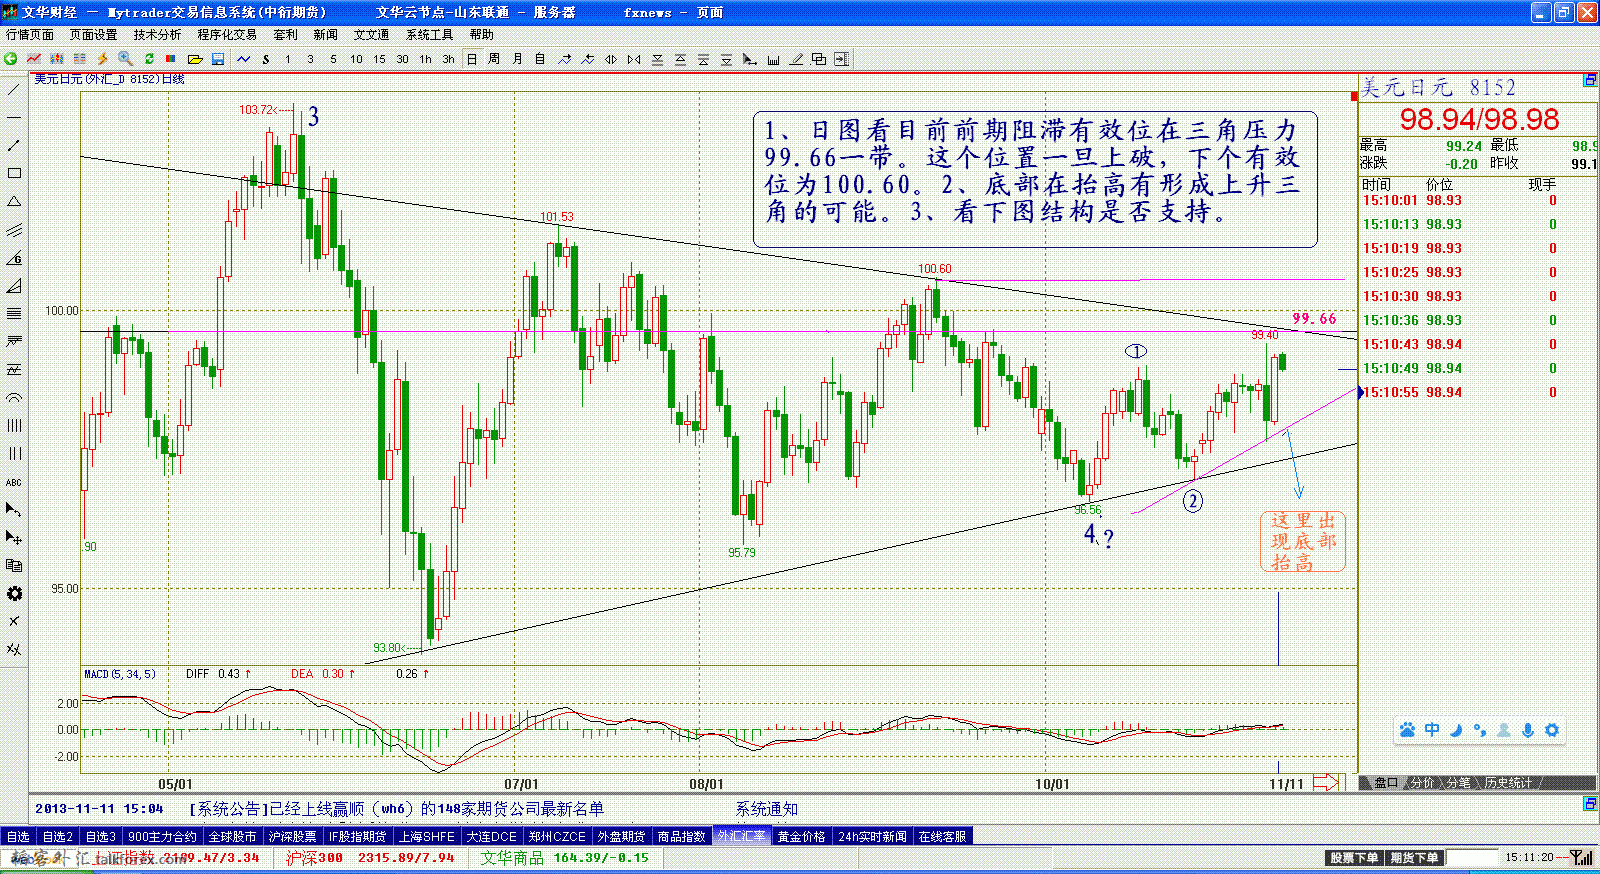Select the arc drawing tool
This screenshot has width=1600, height=874.
(x=14, y=398)
